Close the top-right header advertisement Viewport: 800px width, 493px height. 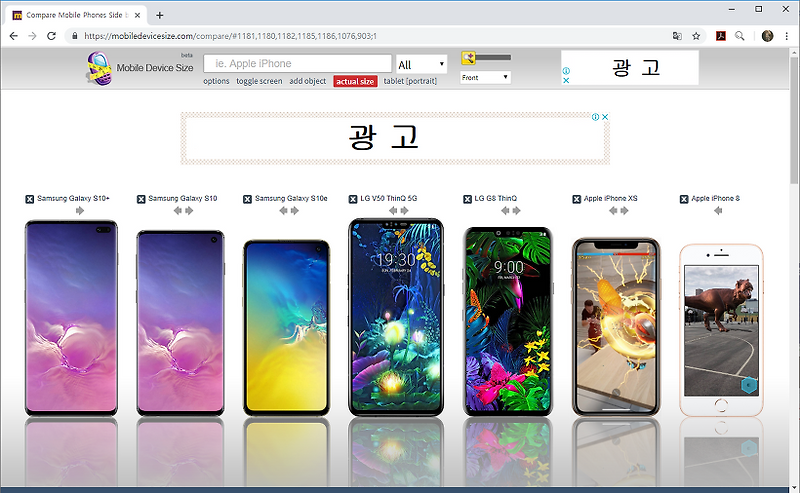point(566,81)
